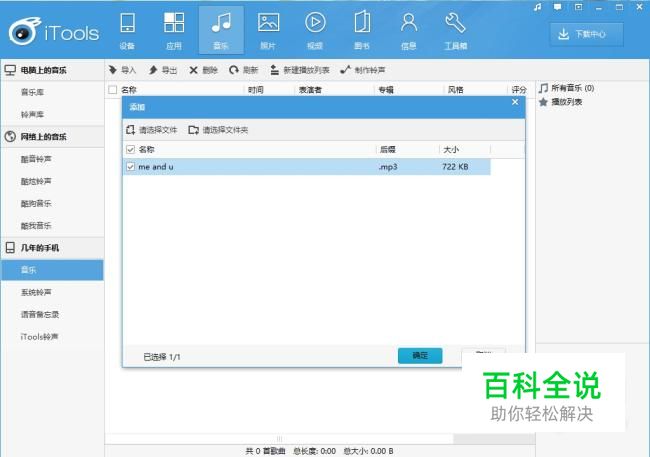Sort main list by Album (专辑) column

point(386,90)
